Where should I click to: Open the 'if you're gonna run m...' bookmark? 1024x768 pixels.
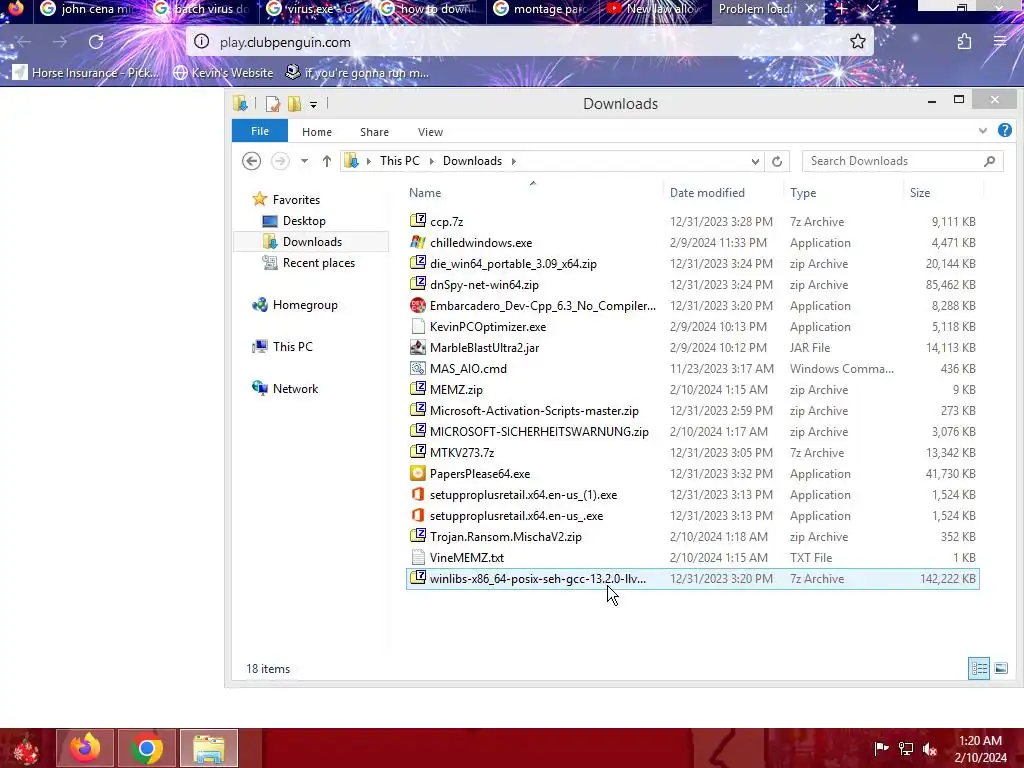click(357, 72)
